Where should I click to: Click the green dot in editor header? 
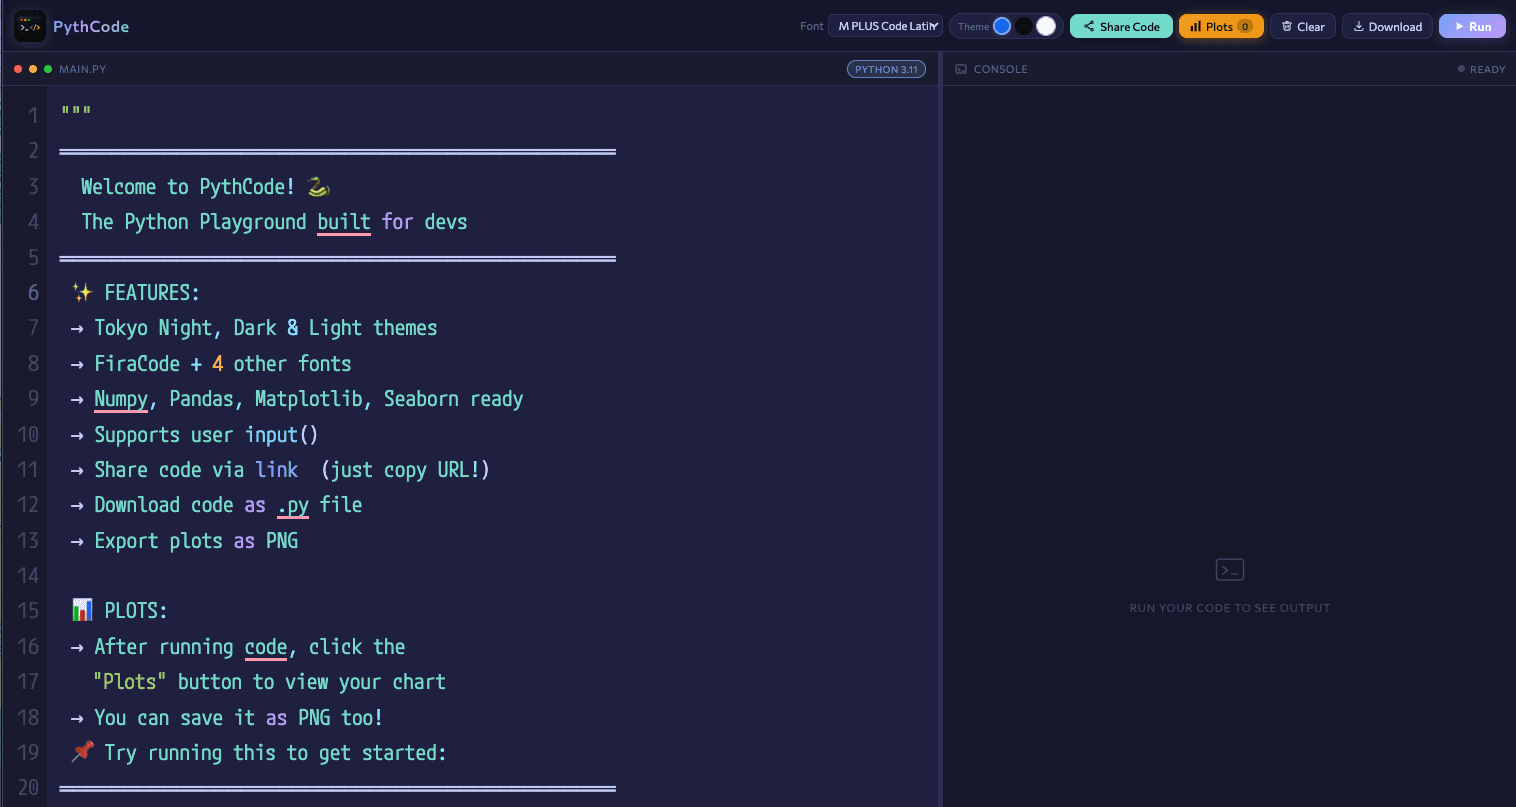pos(48,69)
